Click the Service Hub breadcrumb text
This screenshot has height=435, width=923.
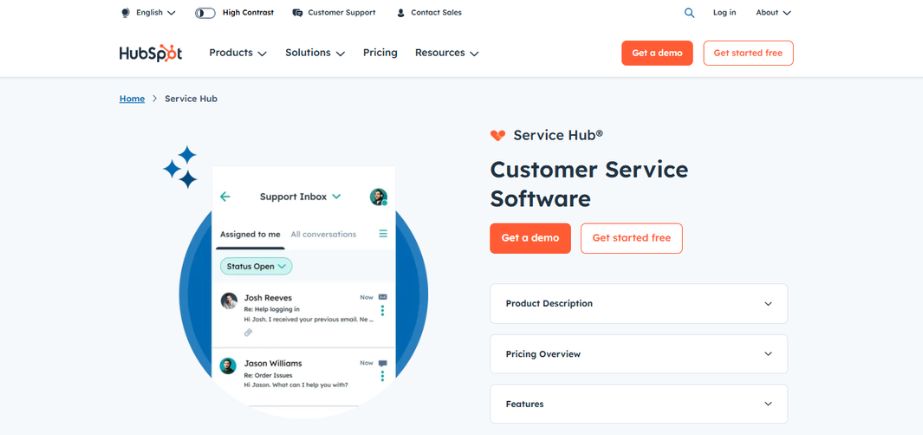191,99
